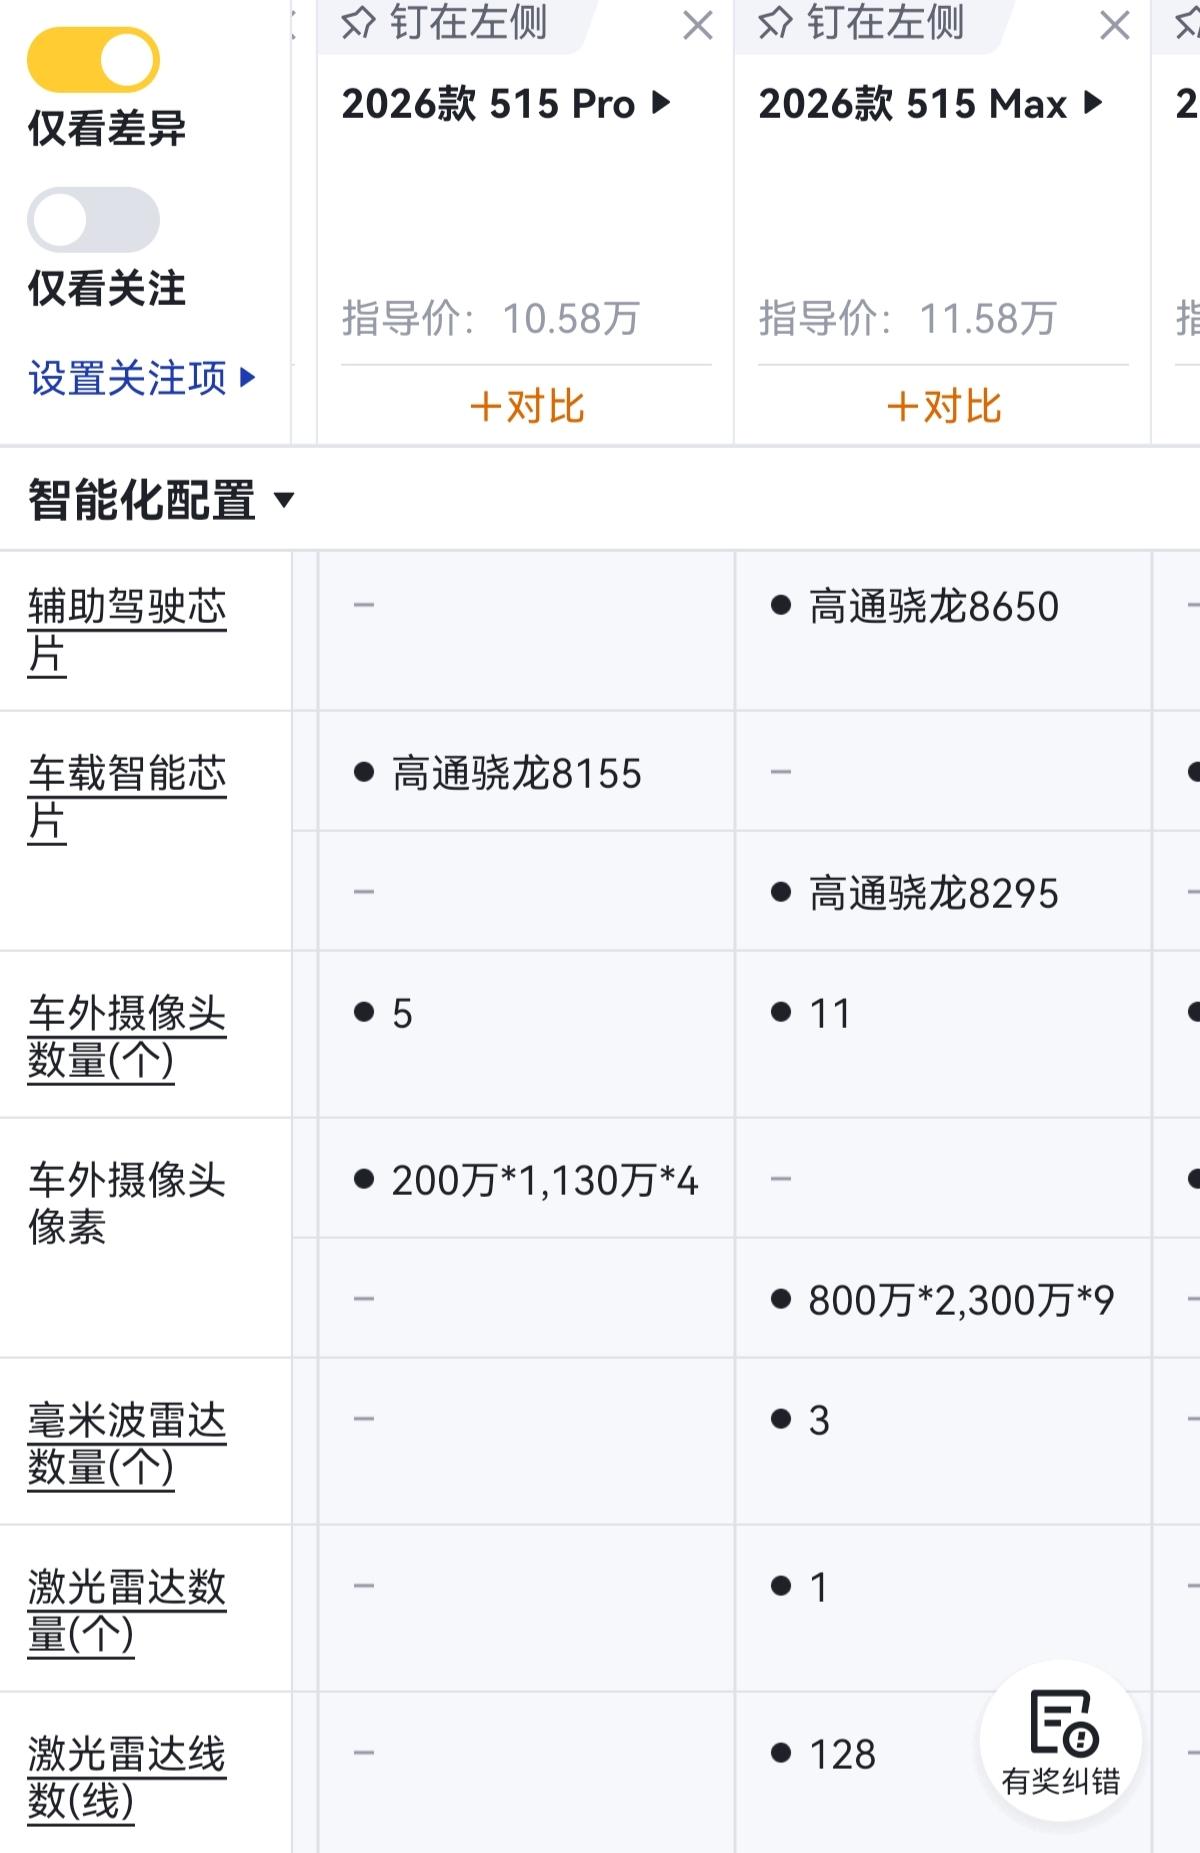Click the arrow next to 2026款 515 Max
Screen dimensions: 1200x1853
1093,102
